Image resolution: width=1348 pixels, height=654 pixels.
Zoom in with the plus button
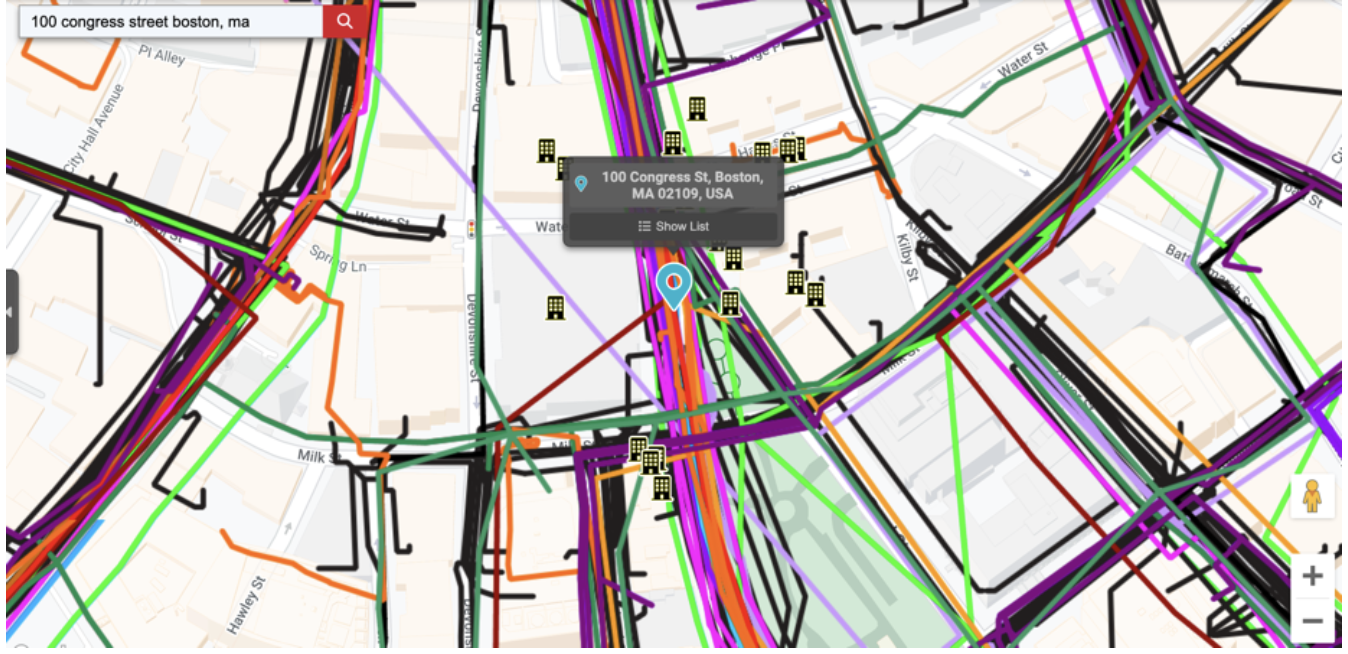coord(1312,576)
